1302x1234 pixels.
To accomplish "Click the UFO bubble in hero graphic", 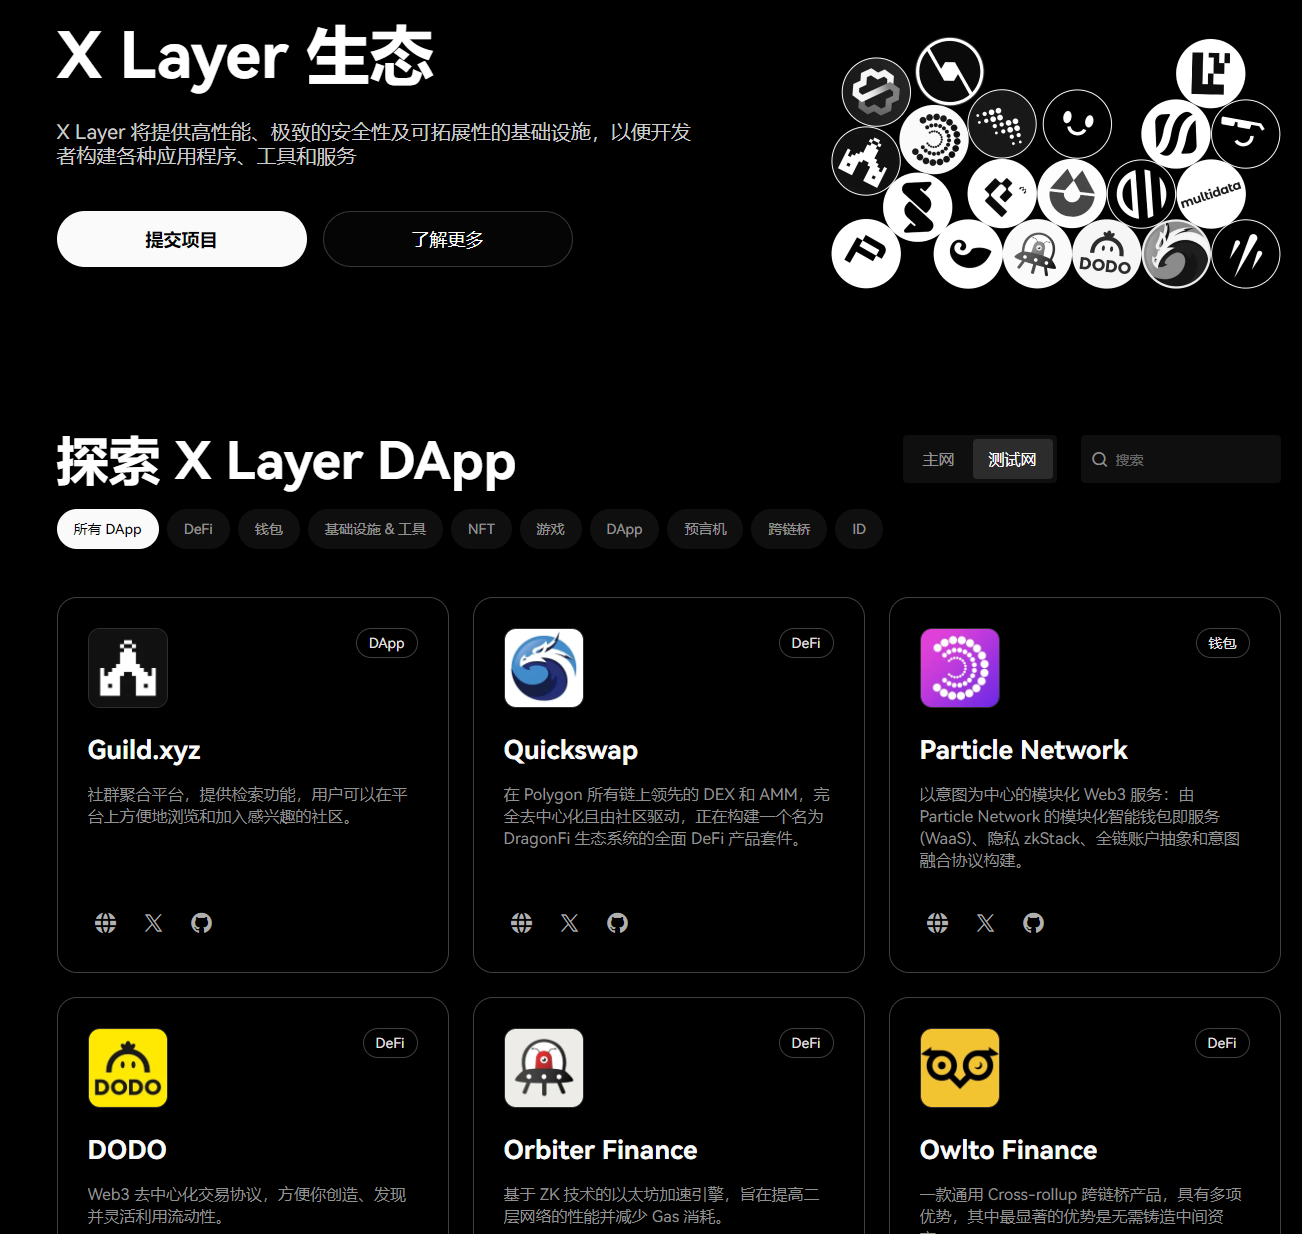I will point(1037,254).
